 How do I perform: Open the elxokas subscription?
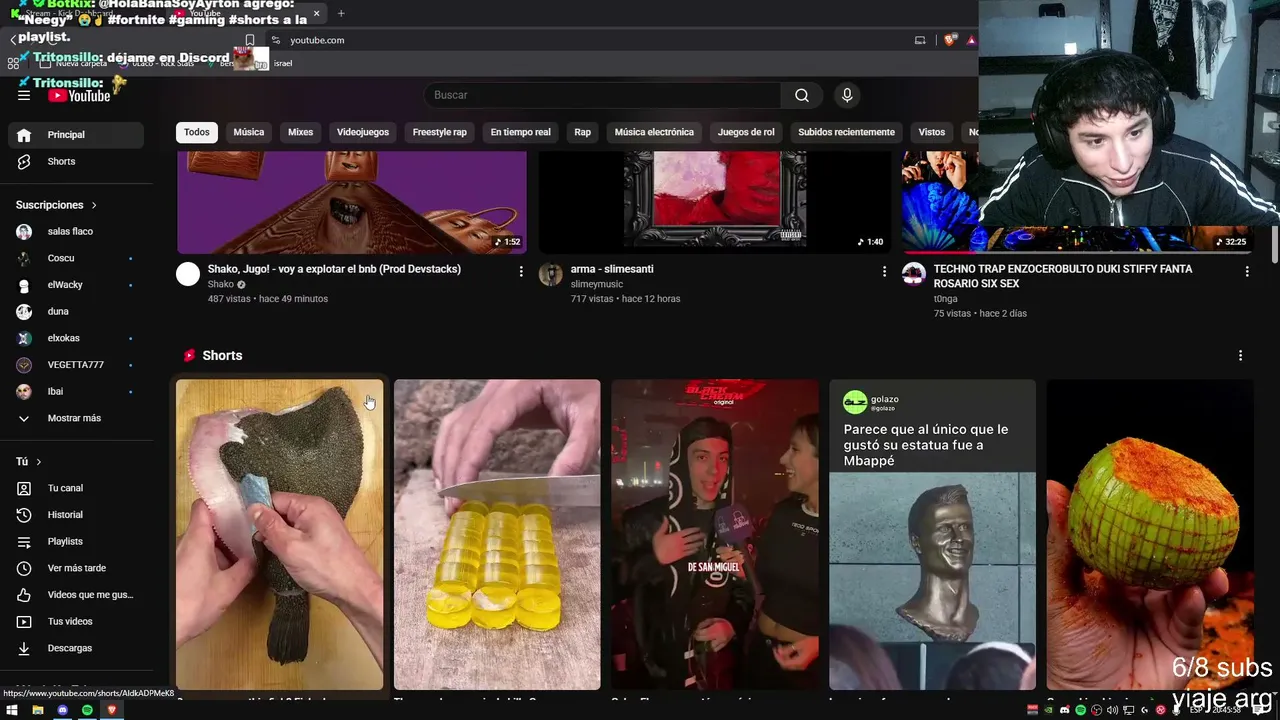(76, 338)
